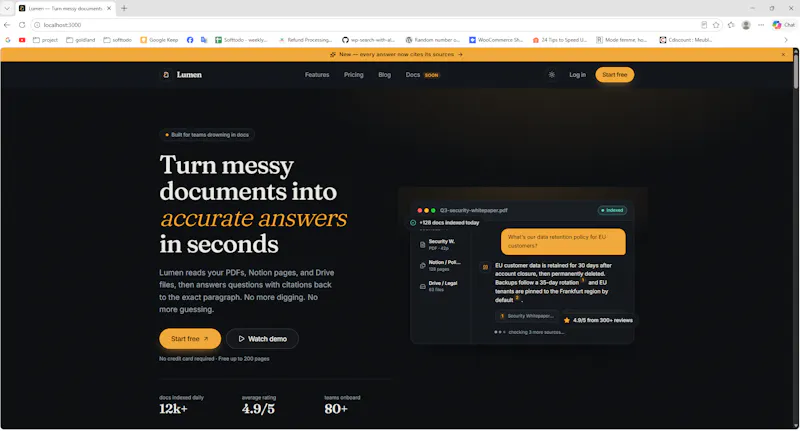Select the Drive / Legal source row
The image size is (800, 431).
[x=441, y=286]
